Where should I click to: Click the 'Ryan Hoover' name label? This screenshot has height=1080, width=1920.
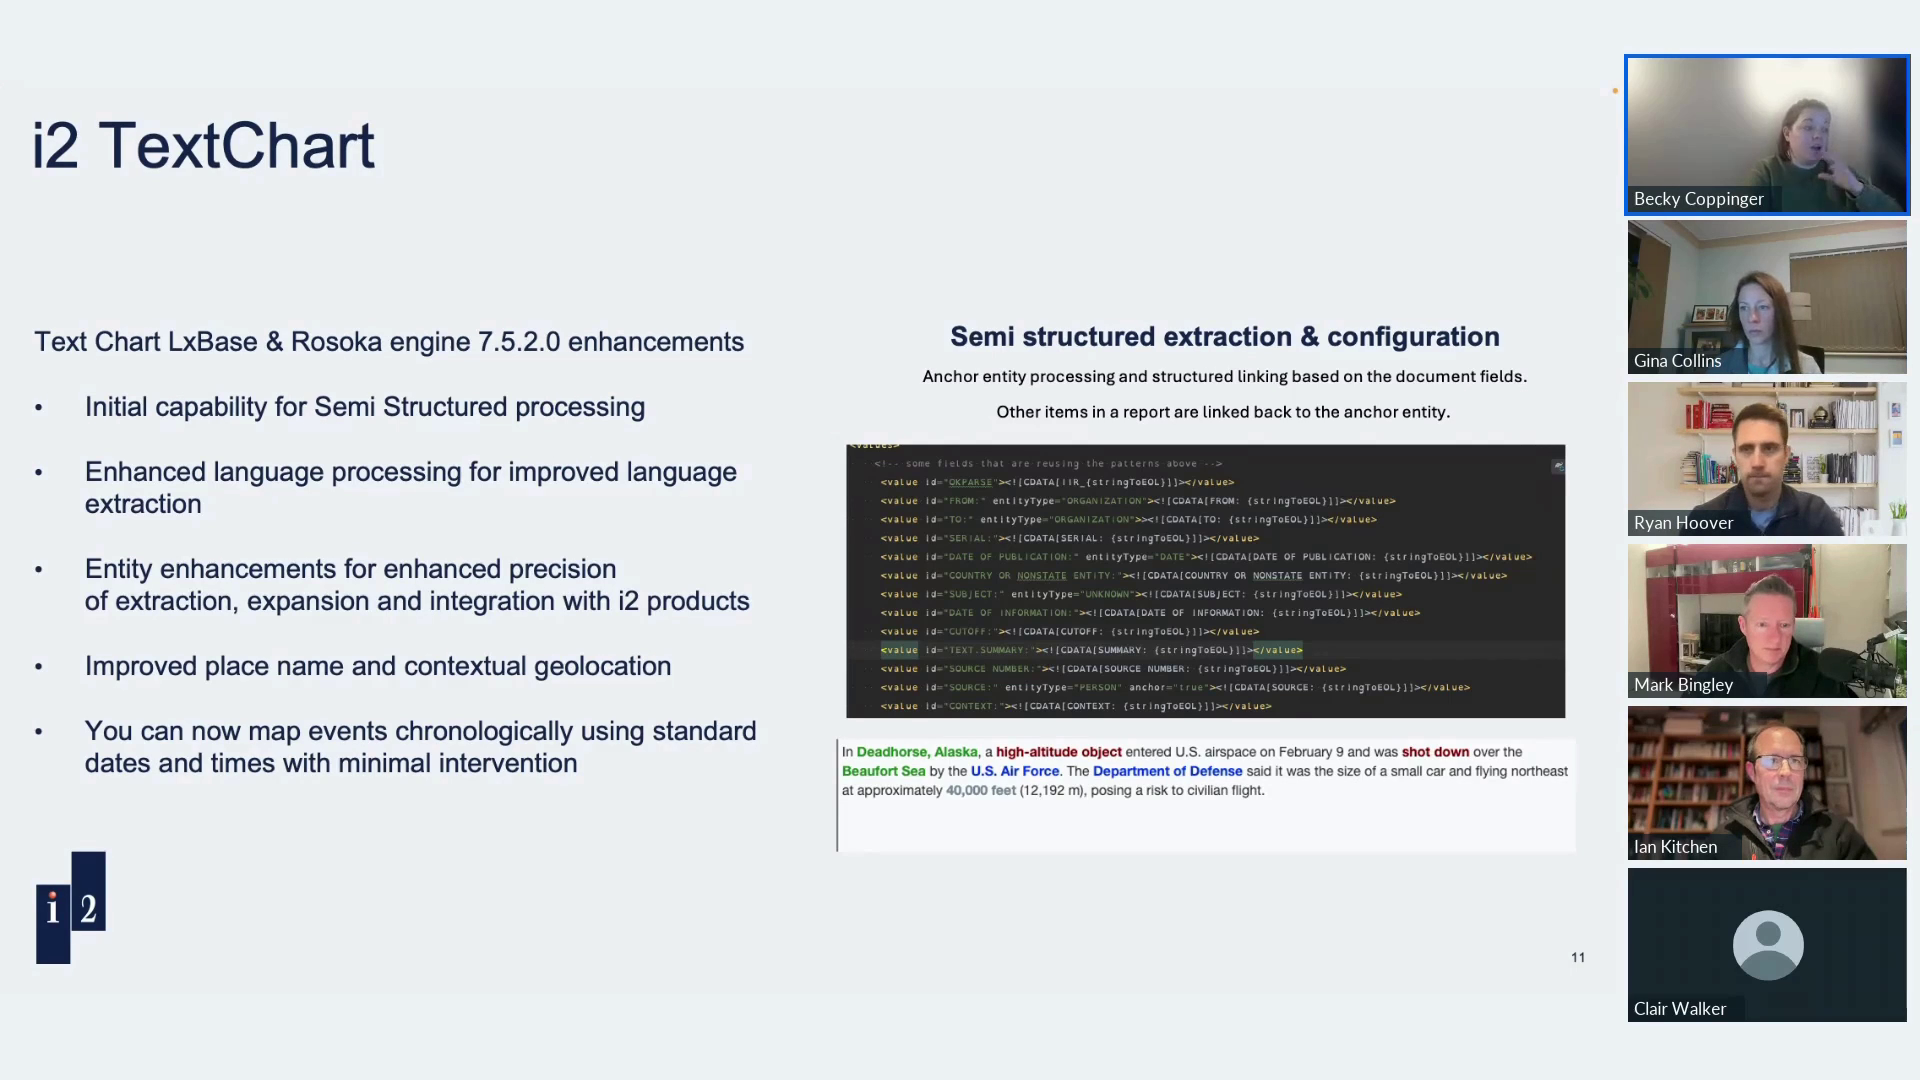(x=1683, y=523)
